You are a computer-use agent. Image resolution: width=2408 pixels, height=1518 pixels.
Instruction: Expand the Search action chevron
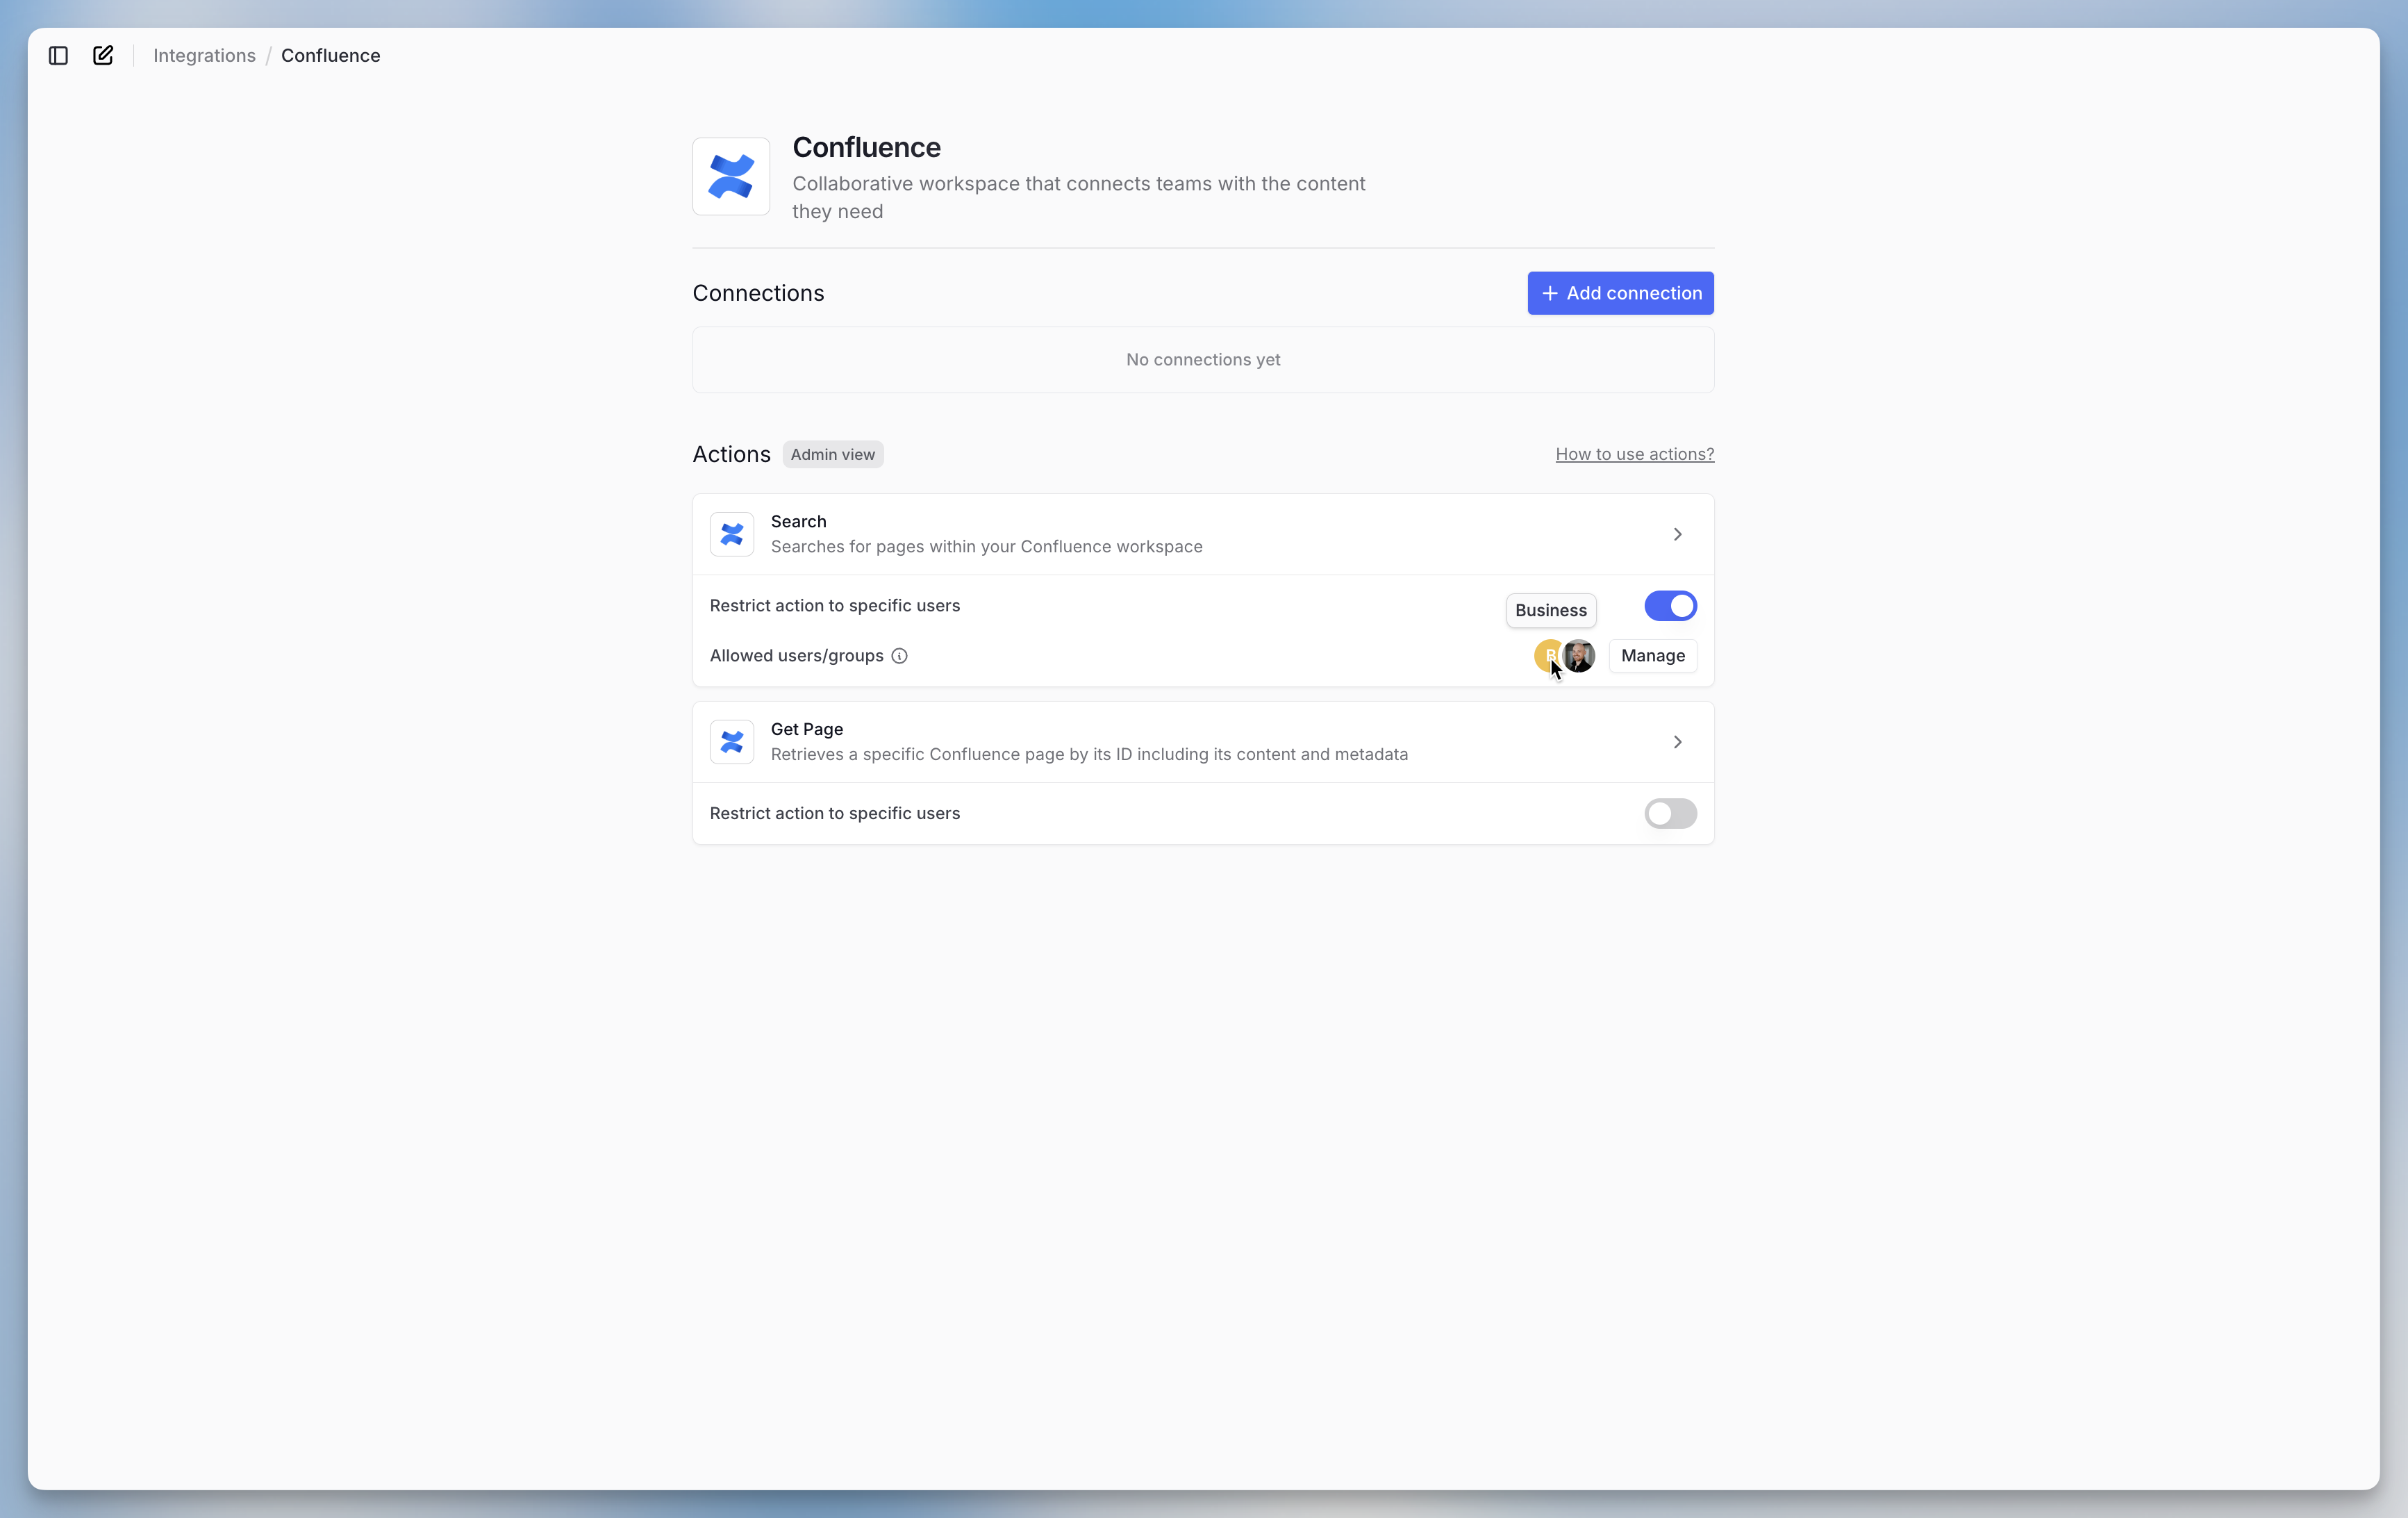point(1677,534)
